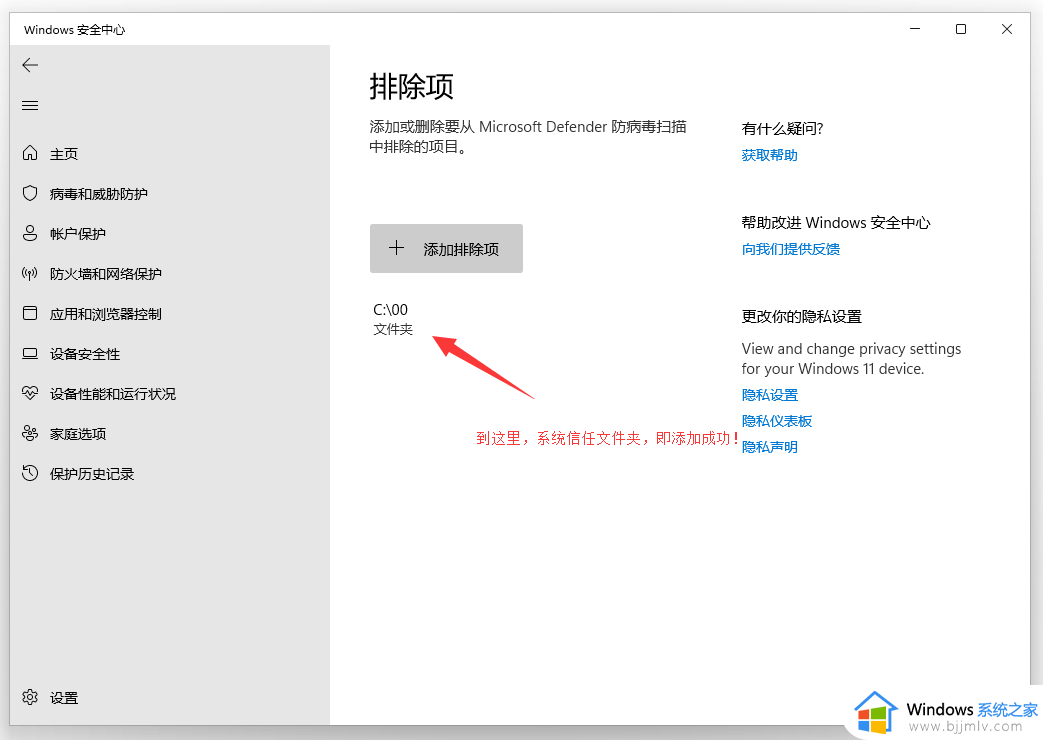Viewport: 1043px width, 740px height.
Task: Click the 添加排除项 button
Action: pyautogui.click(x=446, y=248)
